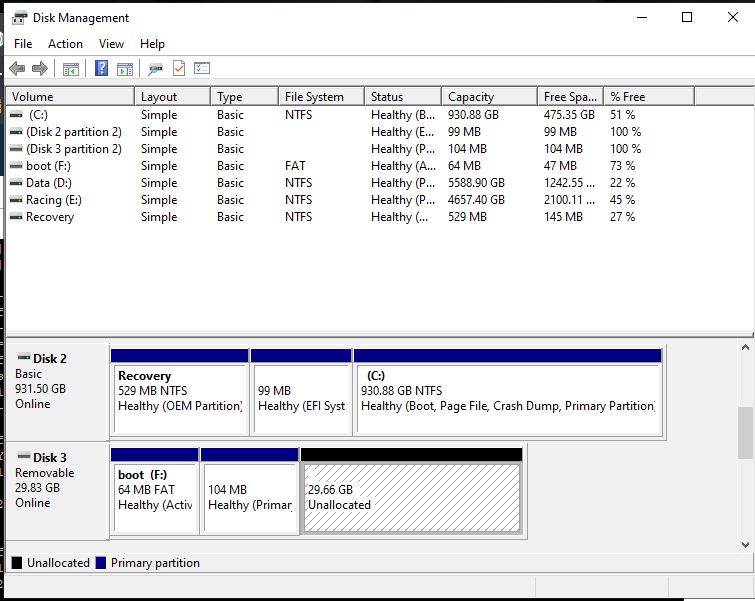The width and height of the screenshot is (755, 601).
Task: Click the Disk 2 Basic 931.50 GB label
Action: point(57,391)
